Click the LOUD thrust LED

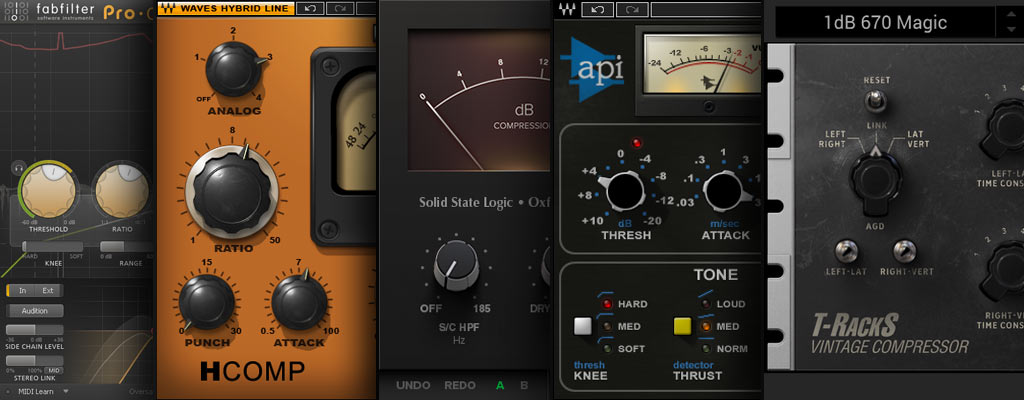pos(705,304)
